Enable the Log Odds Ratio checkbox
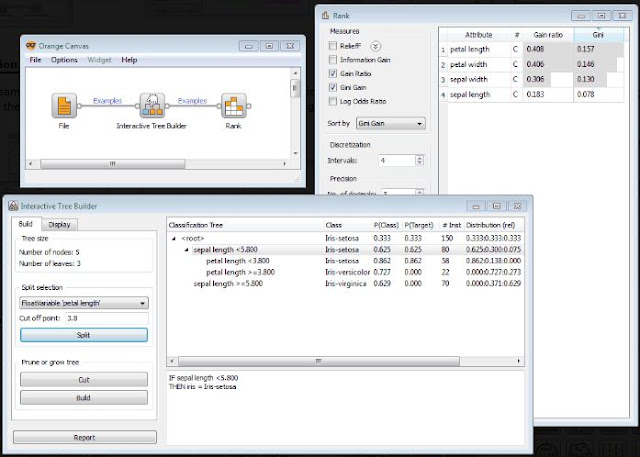 [333, 101]
